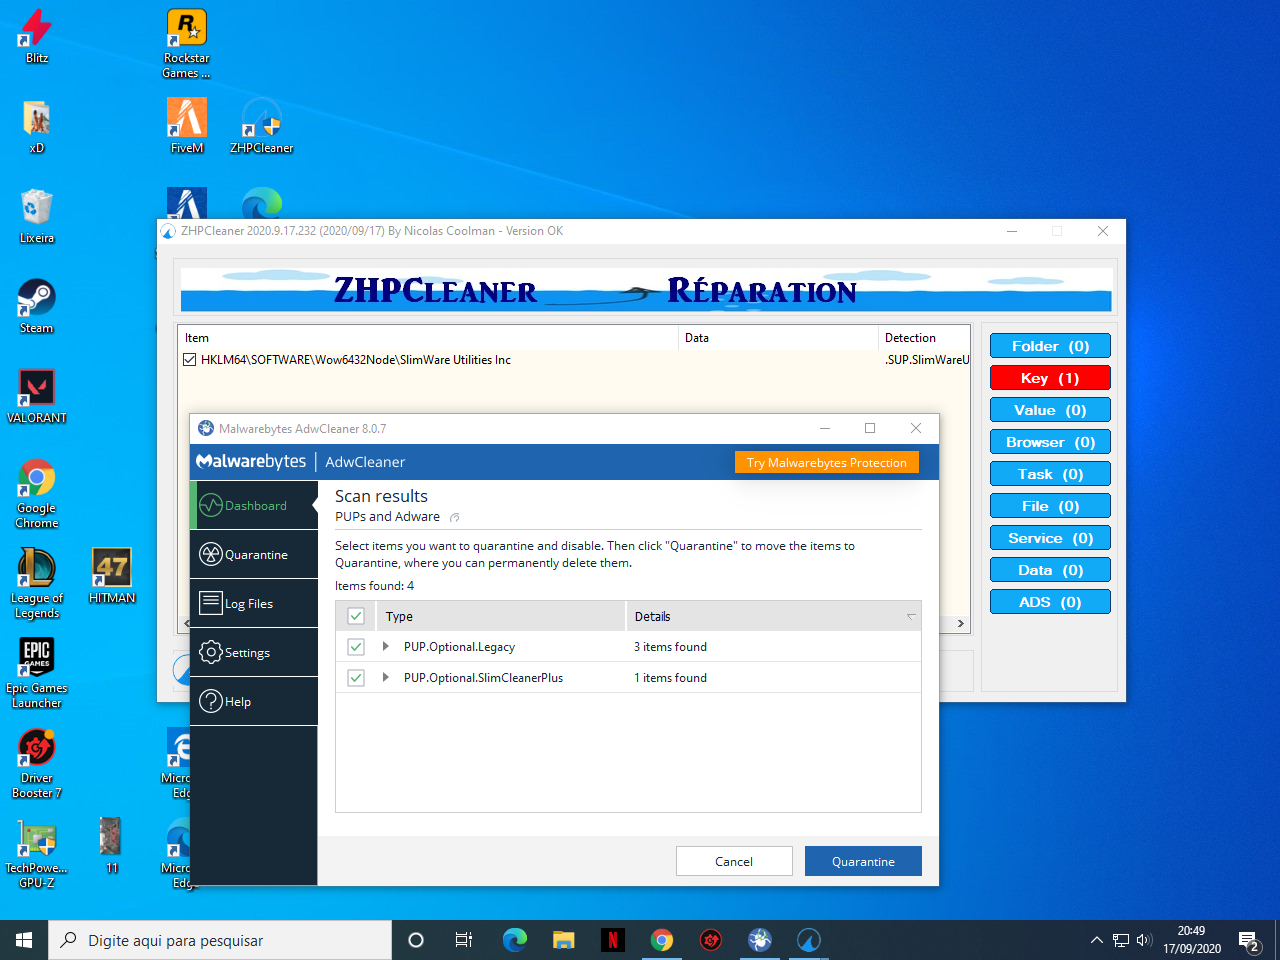The image size is (1280, 960).
Task: Click the Details column sort arrow
Action: click(x=911, y=616)
